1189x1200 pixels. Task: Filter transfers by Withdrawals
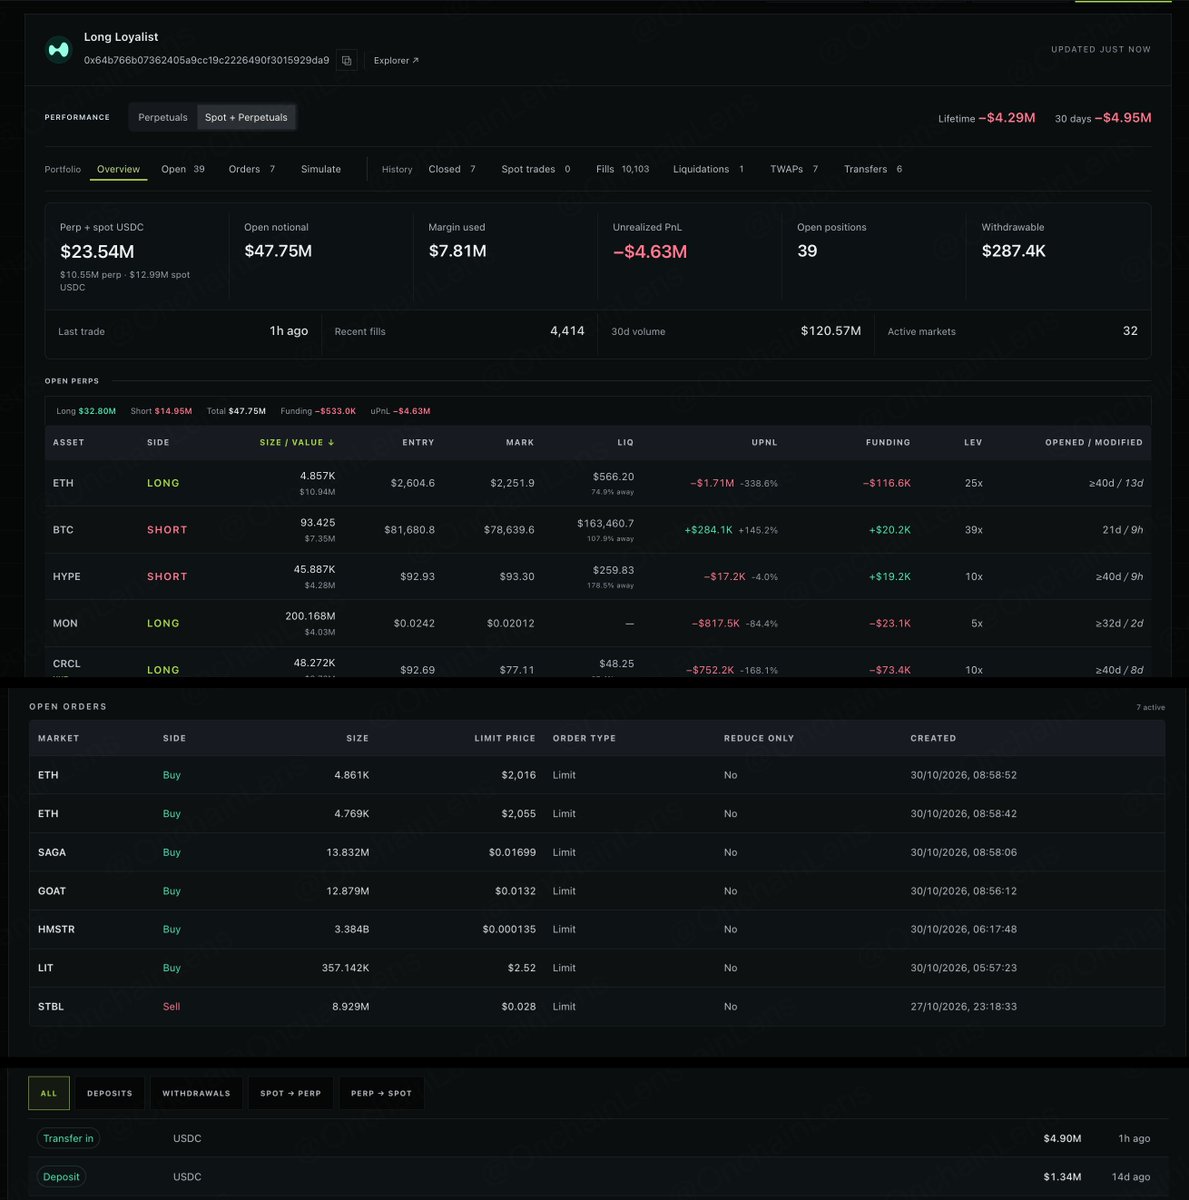(196, 1093)
